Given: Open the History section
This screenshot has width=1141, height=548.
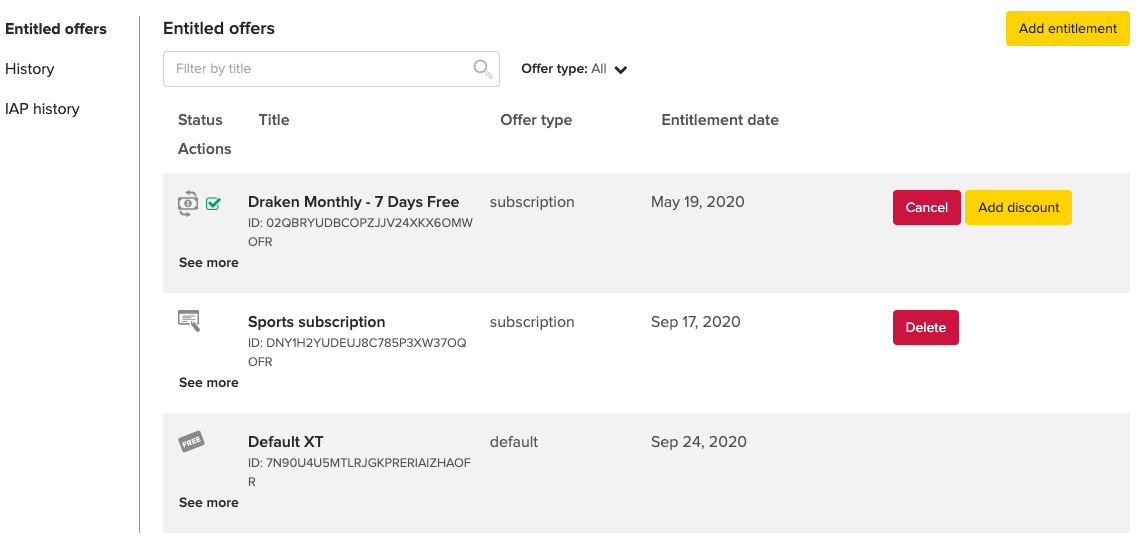Looking at the screenshot, I should 30,69.
